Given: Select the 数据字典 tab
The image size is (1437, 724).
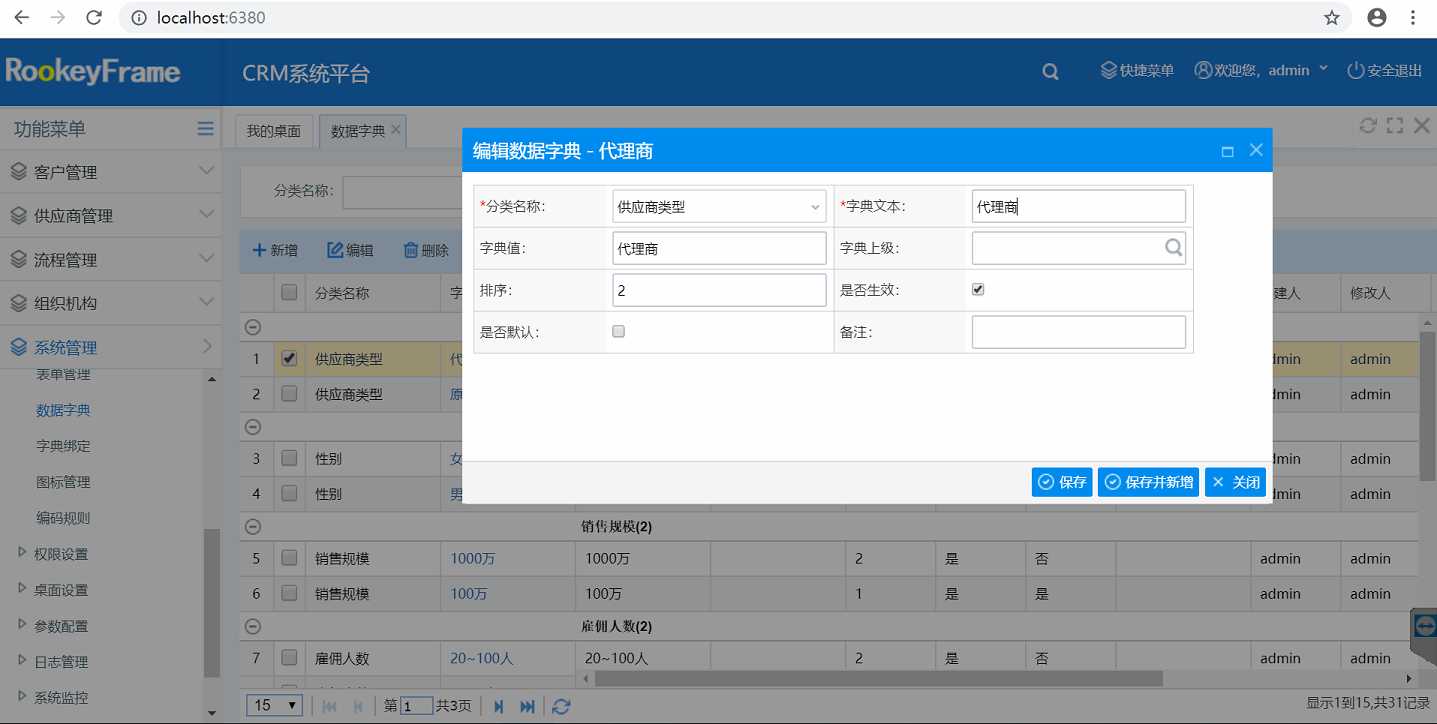Looking at the screenshot, I should point(357,131).
